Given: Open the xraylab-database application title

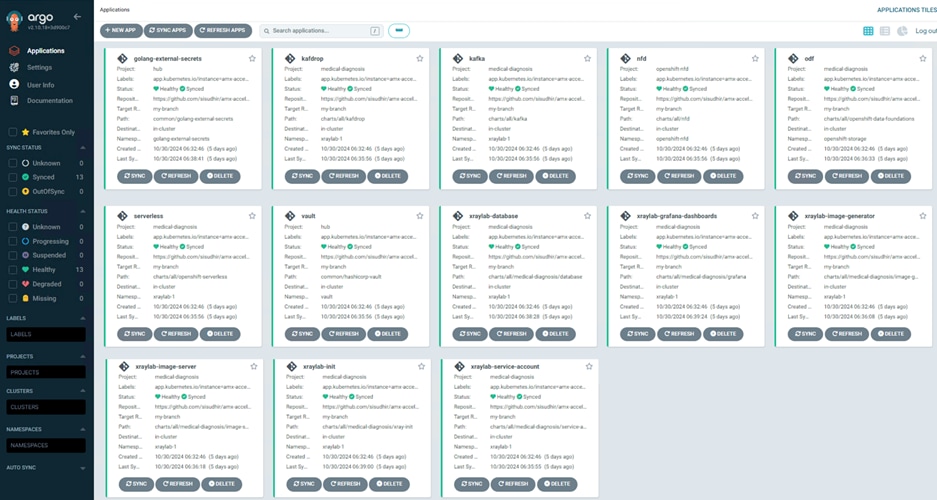Looking at the screenshot, I should click(x=494, y=216).
